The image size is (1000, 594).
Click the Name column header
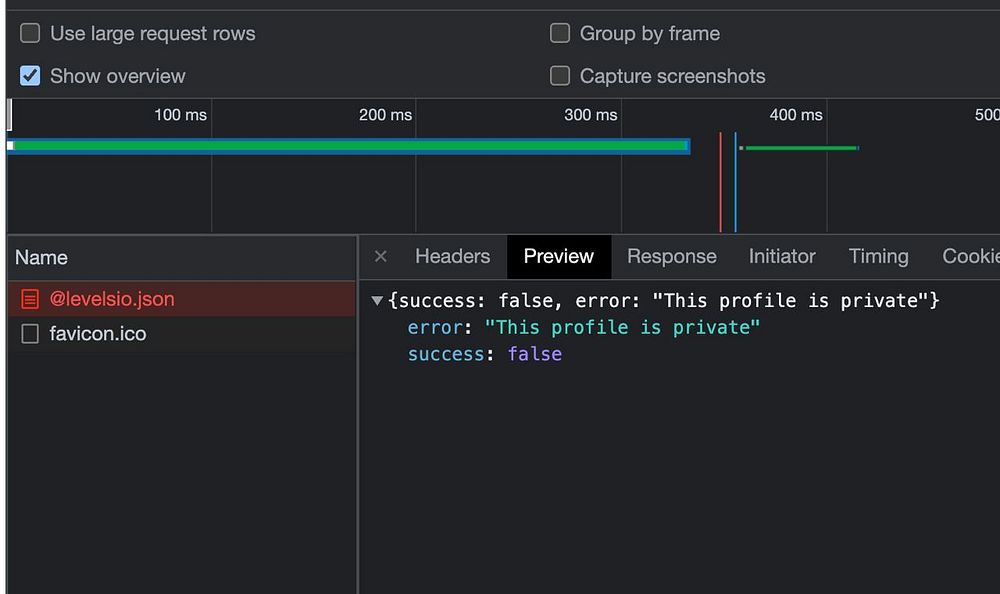42,258
